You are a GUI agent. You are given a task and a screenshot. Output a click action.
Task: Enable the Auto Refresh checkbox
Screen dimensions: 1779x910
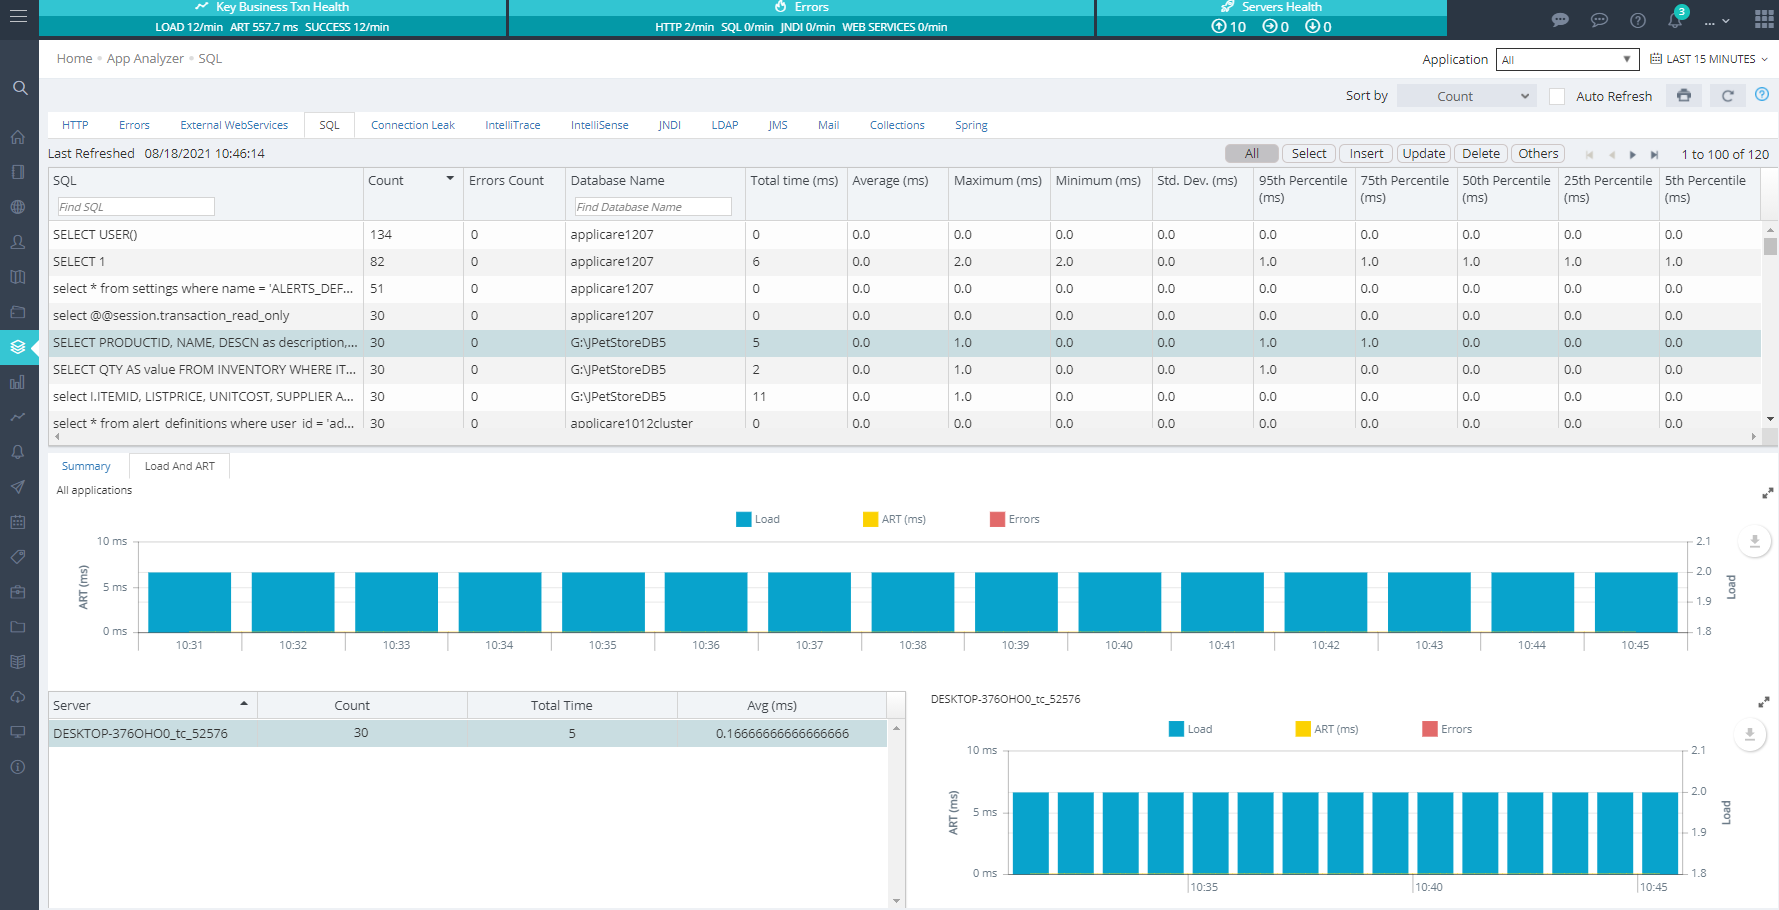click(x=1557, y=97)
